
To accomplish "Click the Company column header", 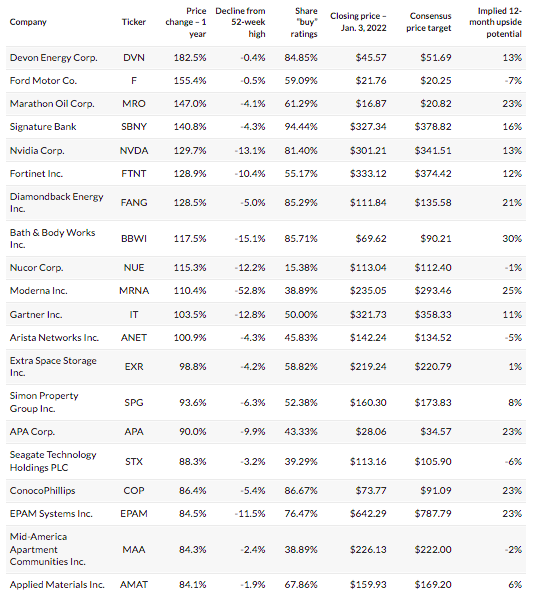I will coord(28,22).
